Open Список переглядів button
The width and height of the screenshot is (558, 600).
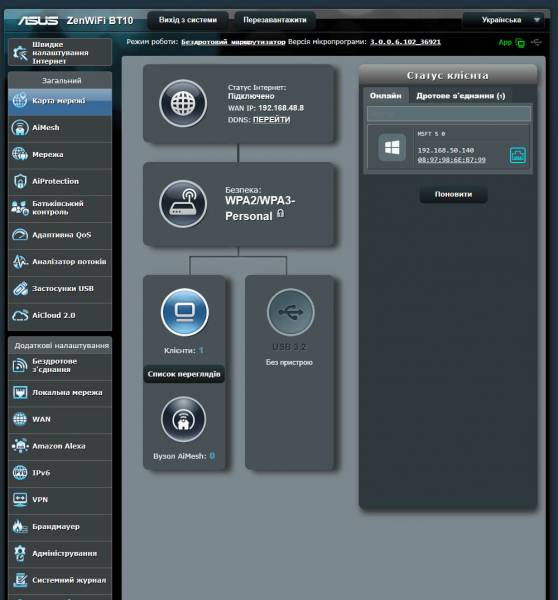(184, 374)
